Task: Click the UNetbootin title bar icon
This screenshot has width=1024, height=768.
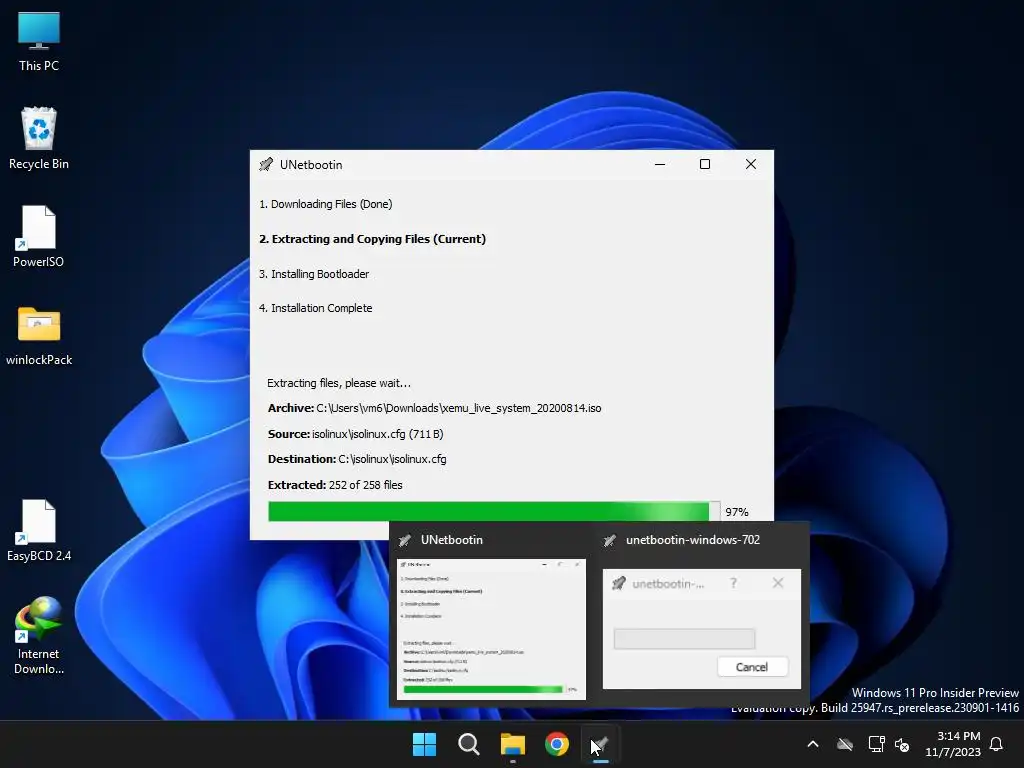Action: 266,165
